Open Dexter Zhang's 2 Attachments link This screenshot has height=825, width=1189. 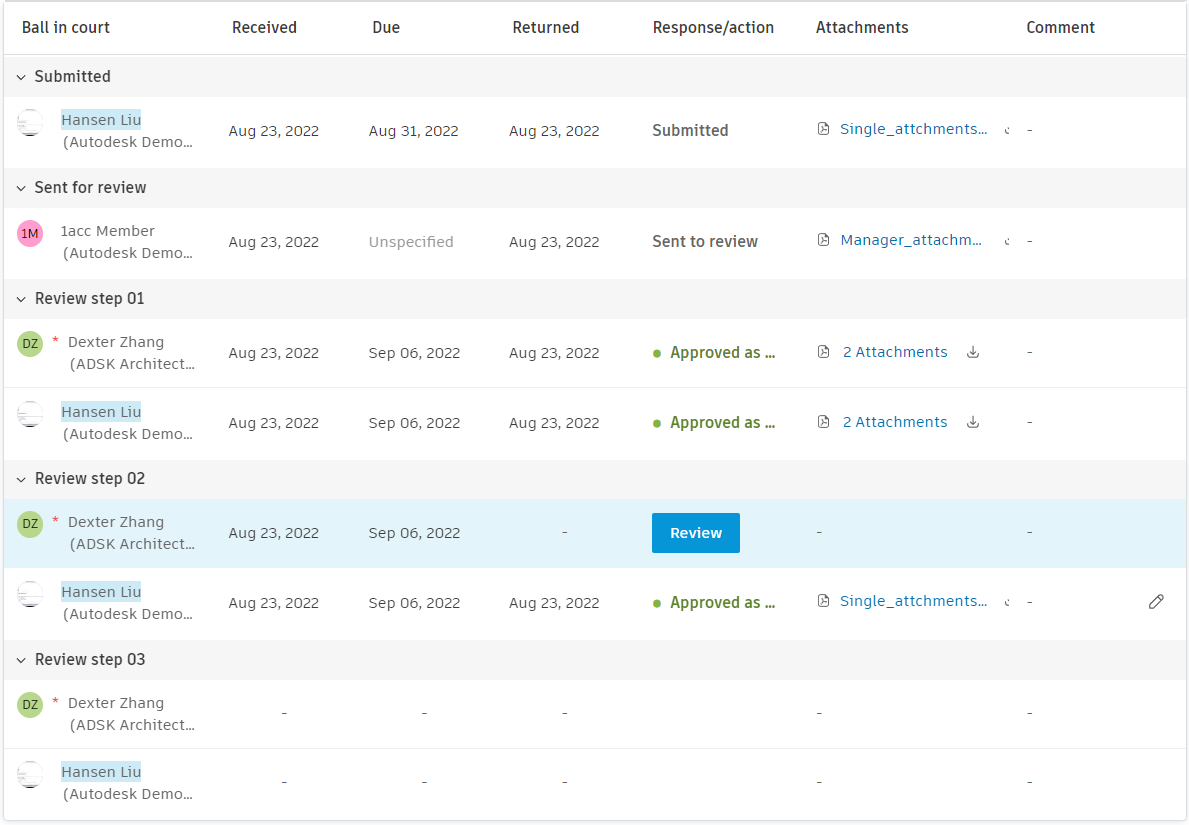(895, 352)
